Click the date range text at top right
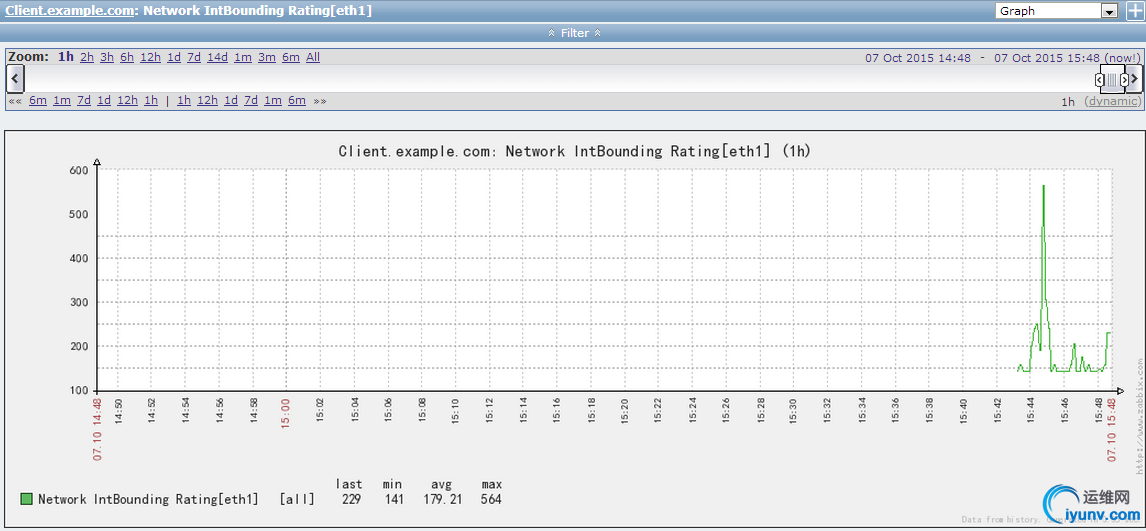Screen dimensions: 1146x531 tap(1003, 58)
